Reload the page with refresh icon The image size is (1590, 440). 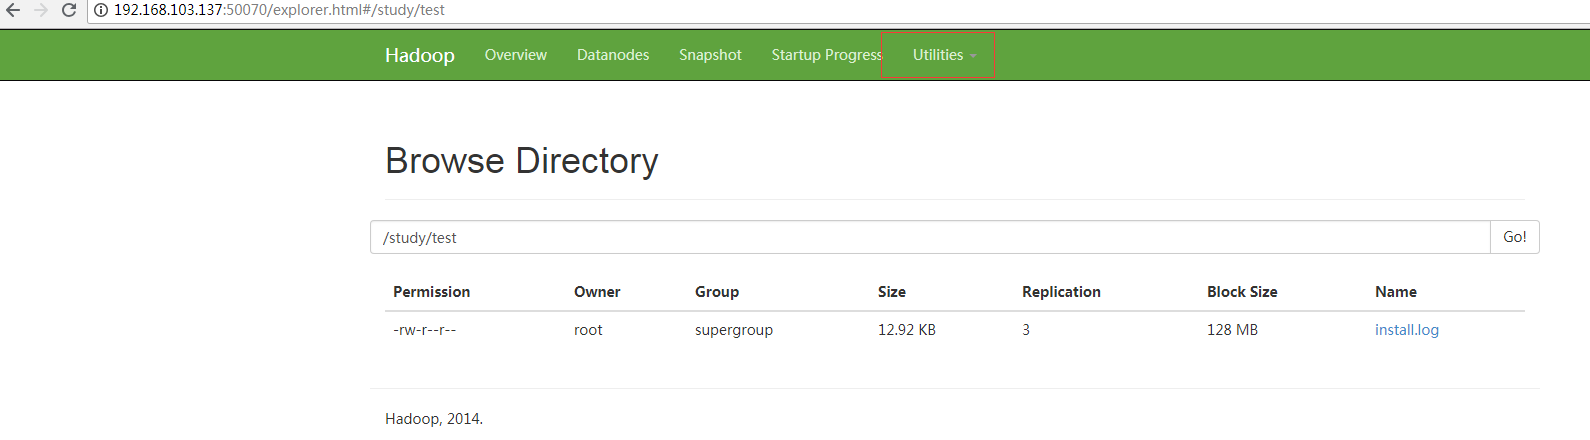69,10
